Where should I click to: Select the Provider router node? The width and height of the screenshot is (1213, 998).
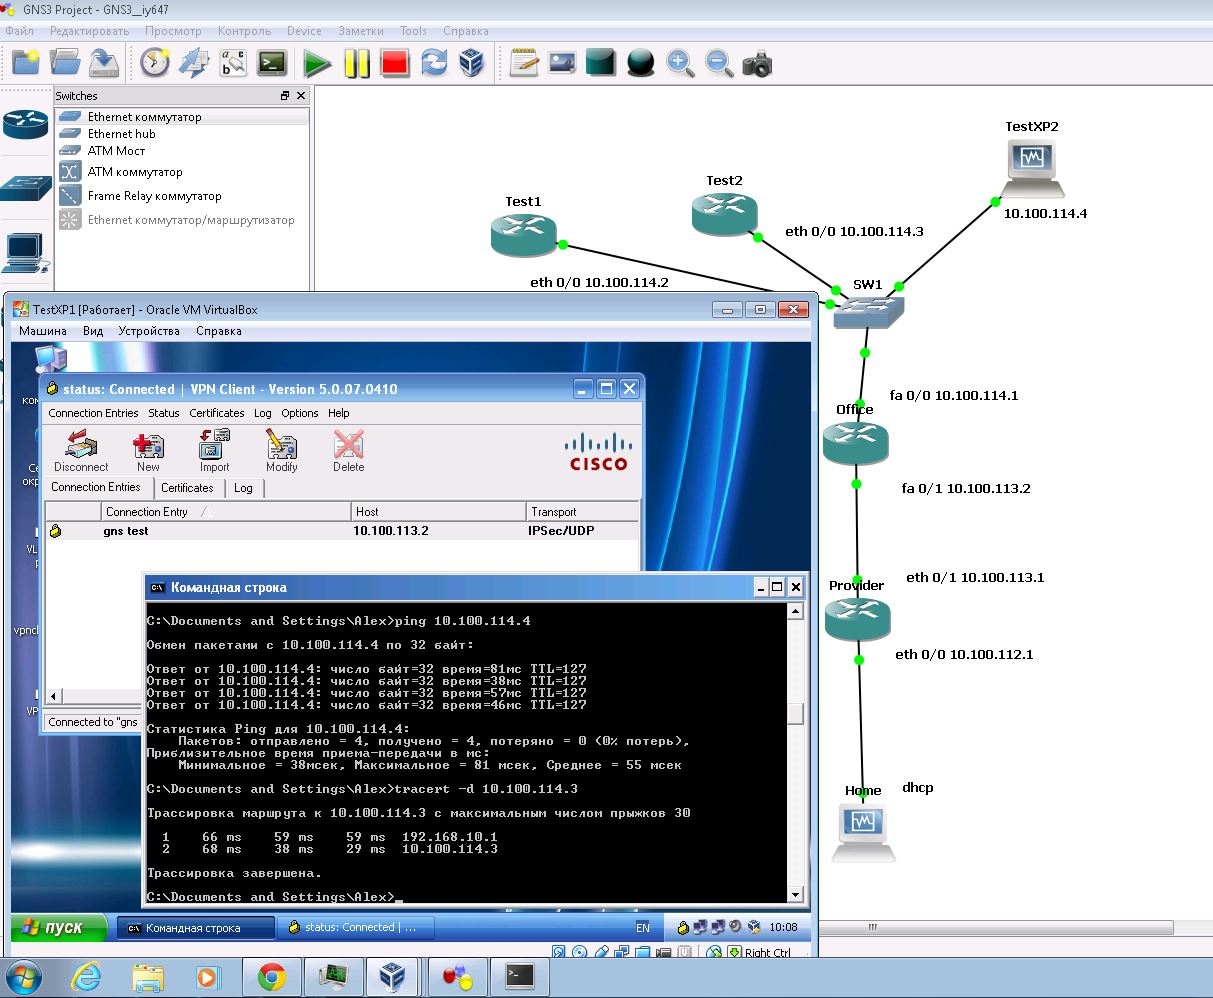(x=857, y=619)
